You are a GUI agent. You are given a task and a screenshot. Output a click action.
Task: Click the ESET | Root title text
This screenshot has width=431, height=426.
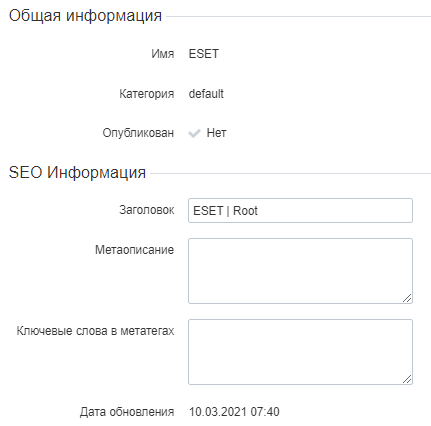pyautogui.click(x=225, y=211)
